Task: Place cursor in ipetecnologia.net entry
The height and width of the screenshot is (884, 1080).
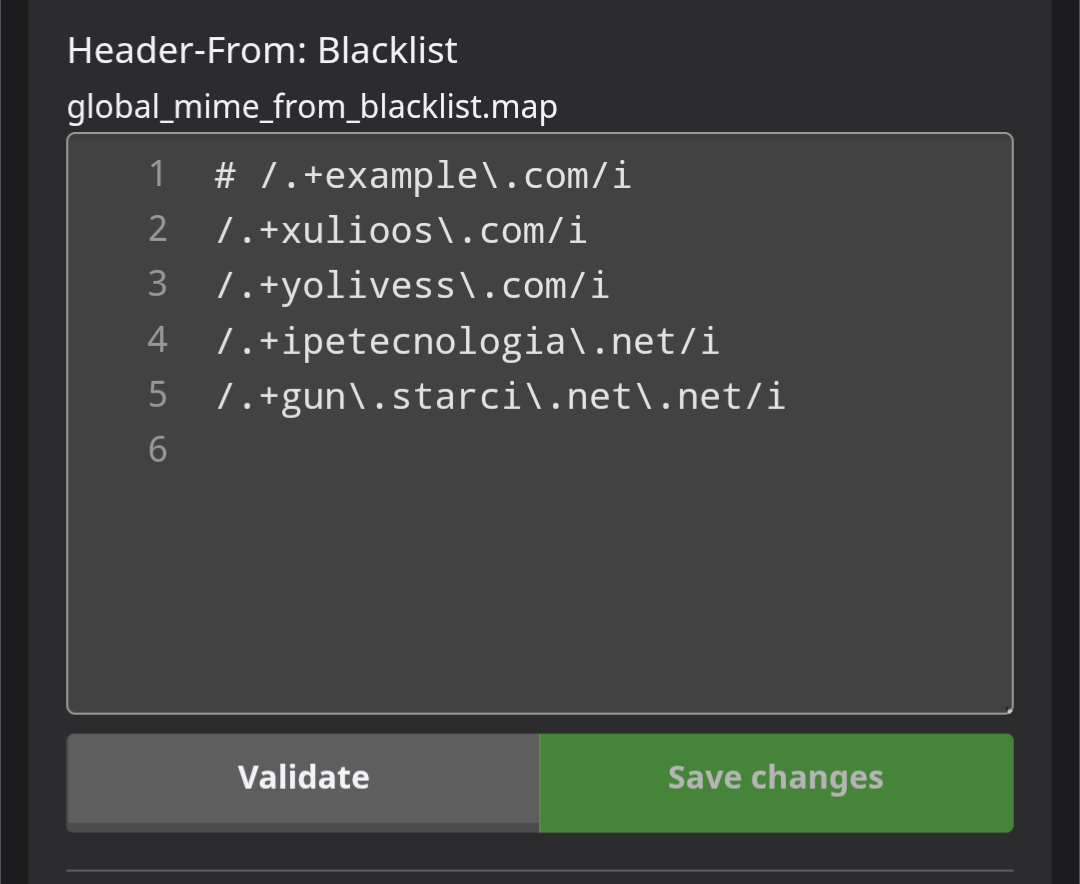Action: point(467,341)
